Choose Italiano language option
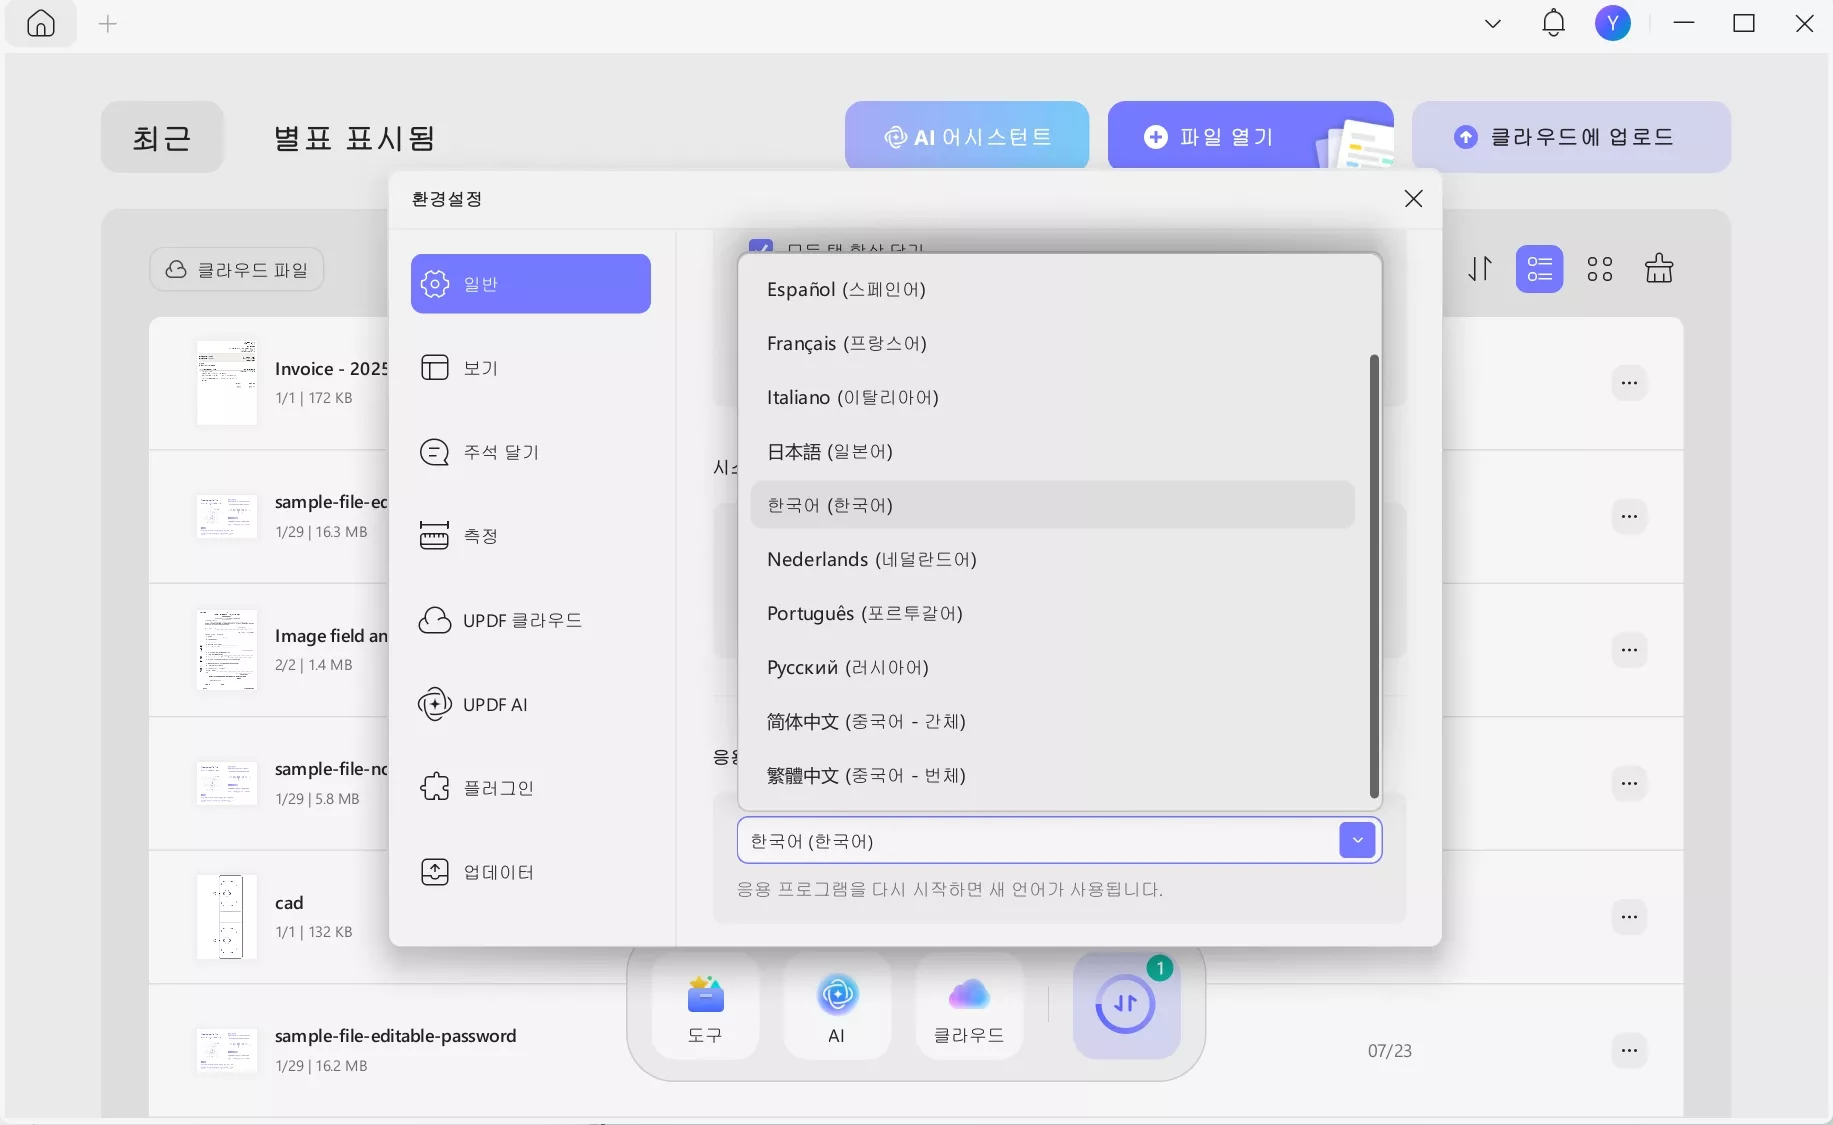 pyautogui.click(x=1052, y=397)
